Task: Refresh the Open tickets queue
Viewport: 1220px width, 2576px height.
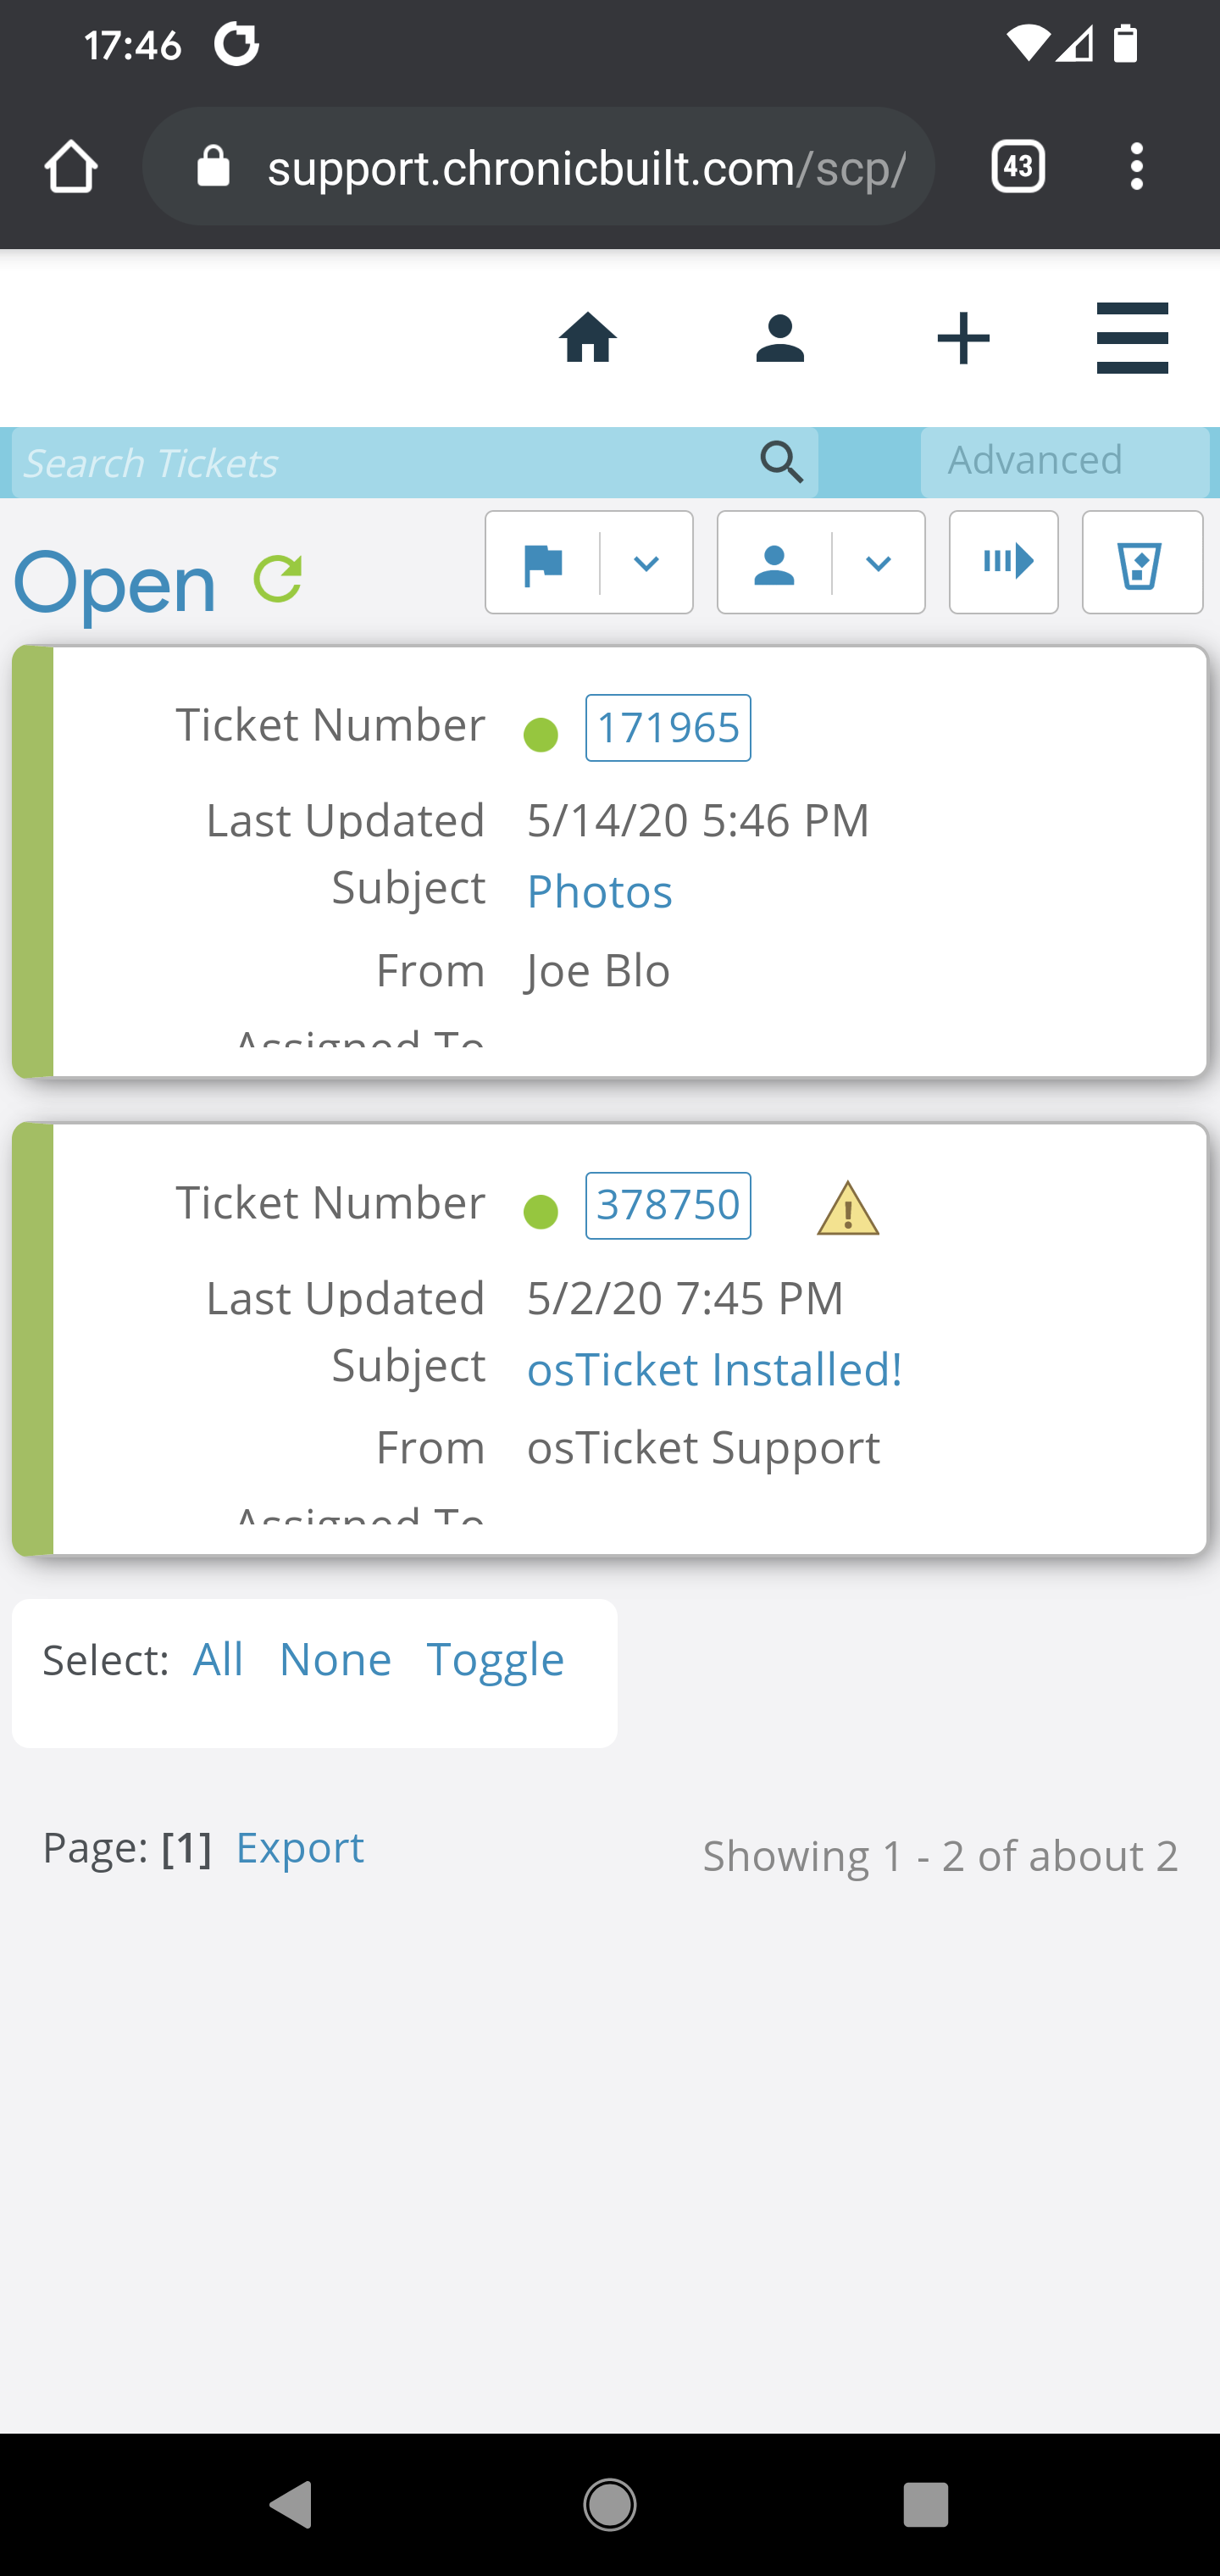Action: pyautogui.click(x=277, y=579)
